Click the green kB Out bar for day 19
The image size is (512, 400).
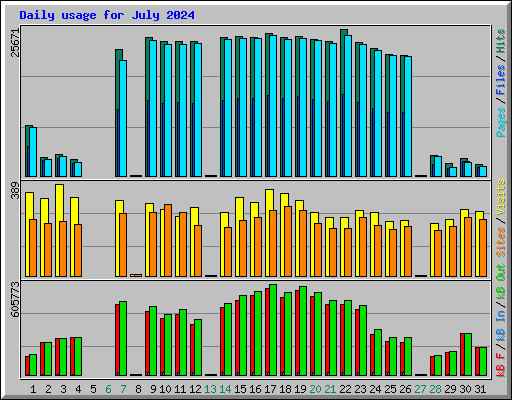point(303,331)
